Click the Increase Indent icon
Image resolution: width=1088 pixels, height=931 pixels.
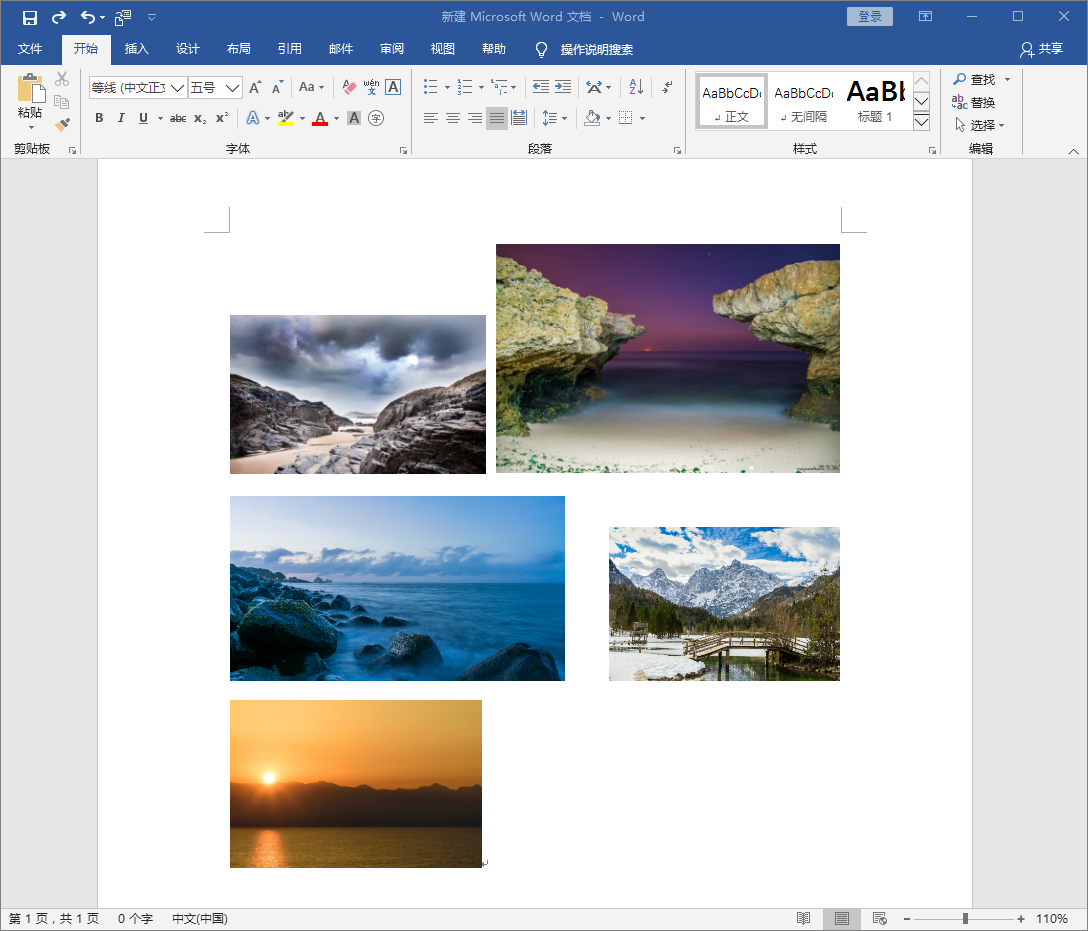pos(563,87)
